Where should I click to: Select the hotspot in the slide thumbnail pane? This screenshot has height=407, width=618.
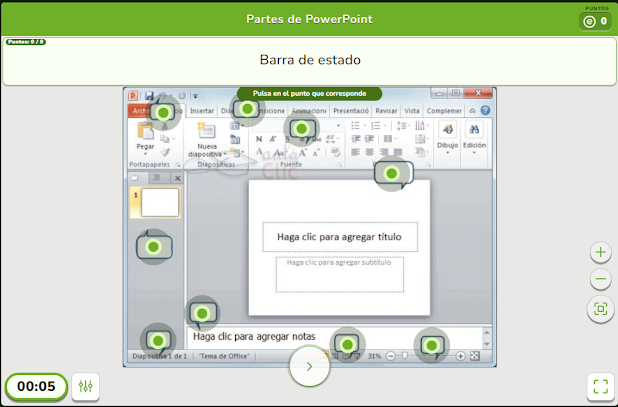pyautogui.click(x=154, y=247)
